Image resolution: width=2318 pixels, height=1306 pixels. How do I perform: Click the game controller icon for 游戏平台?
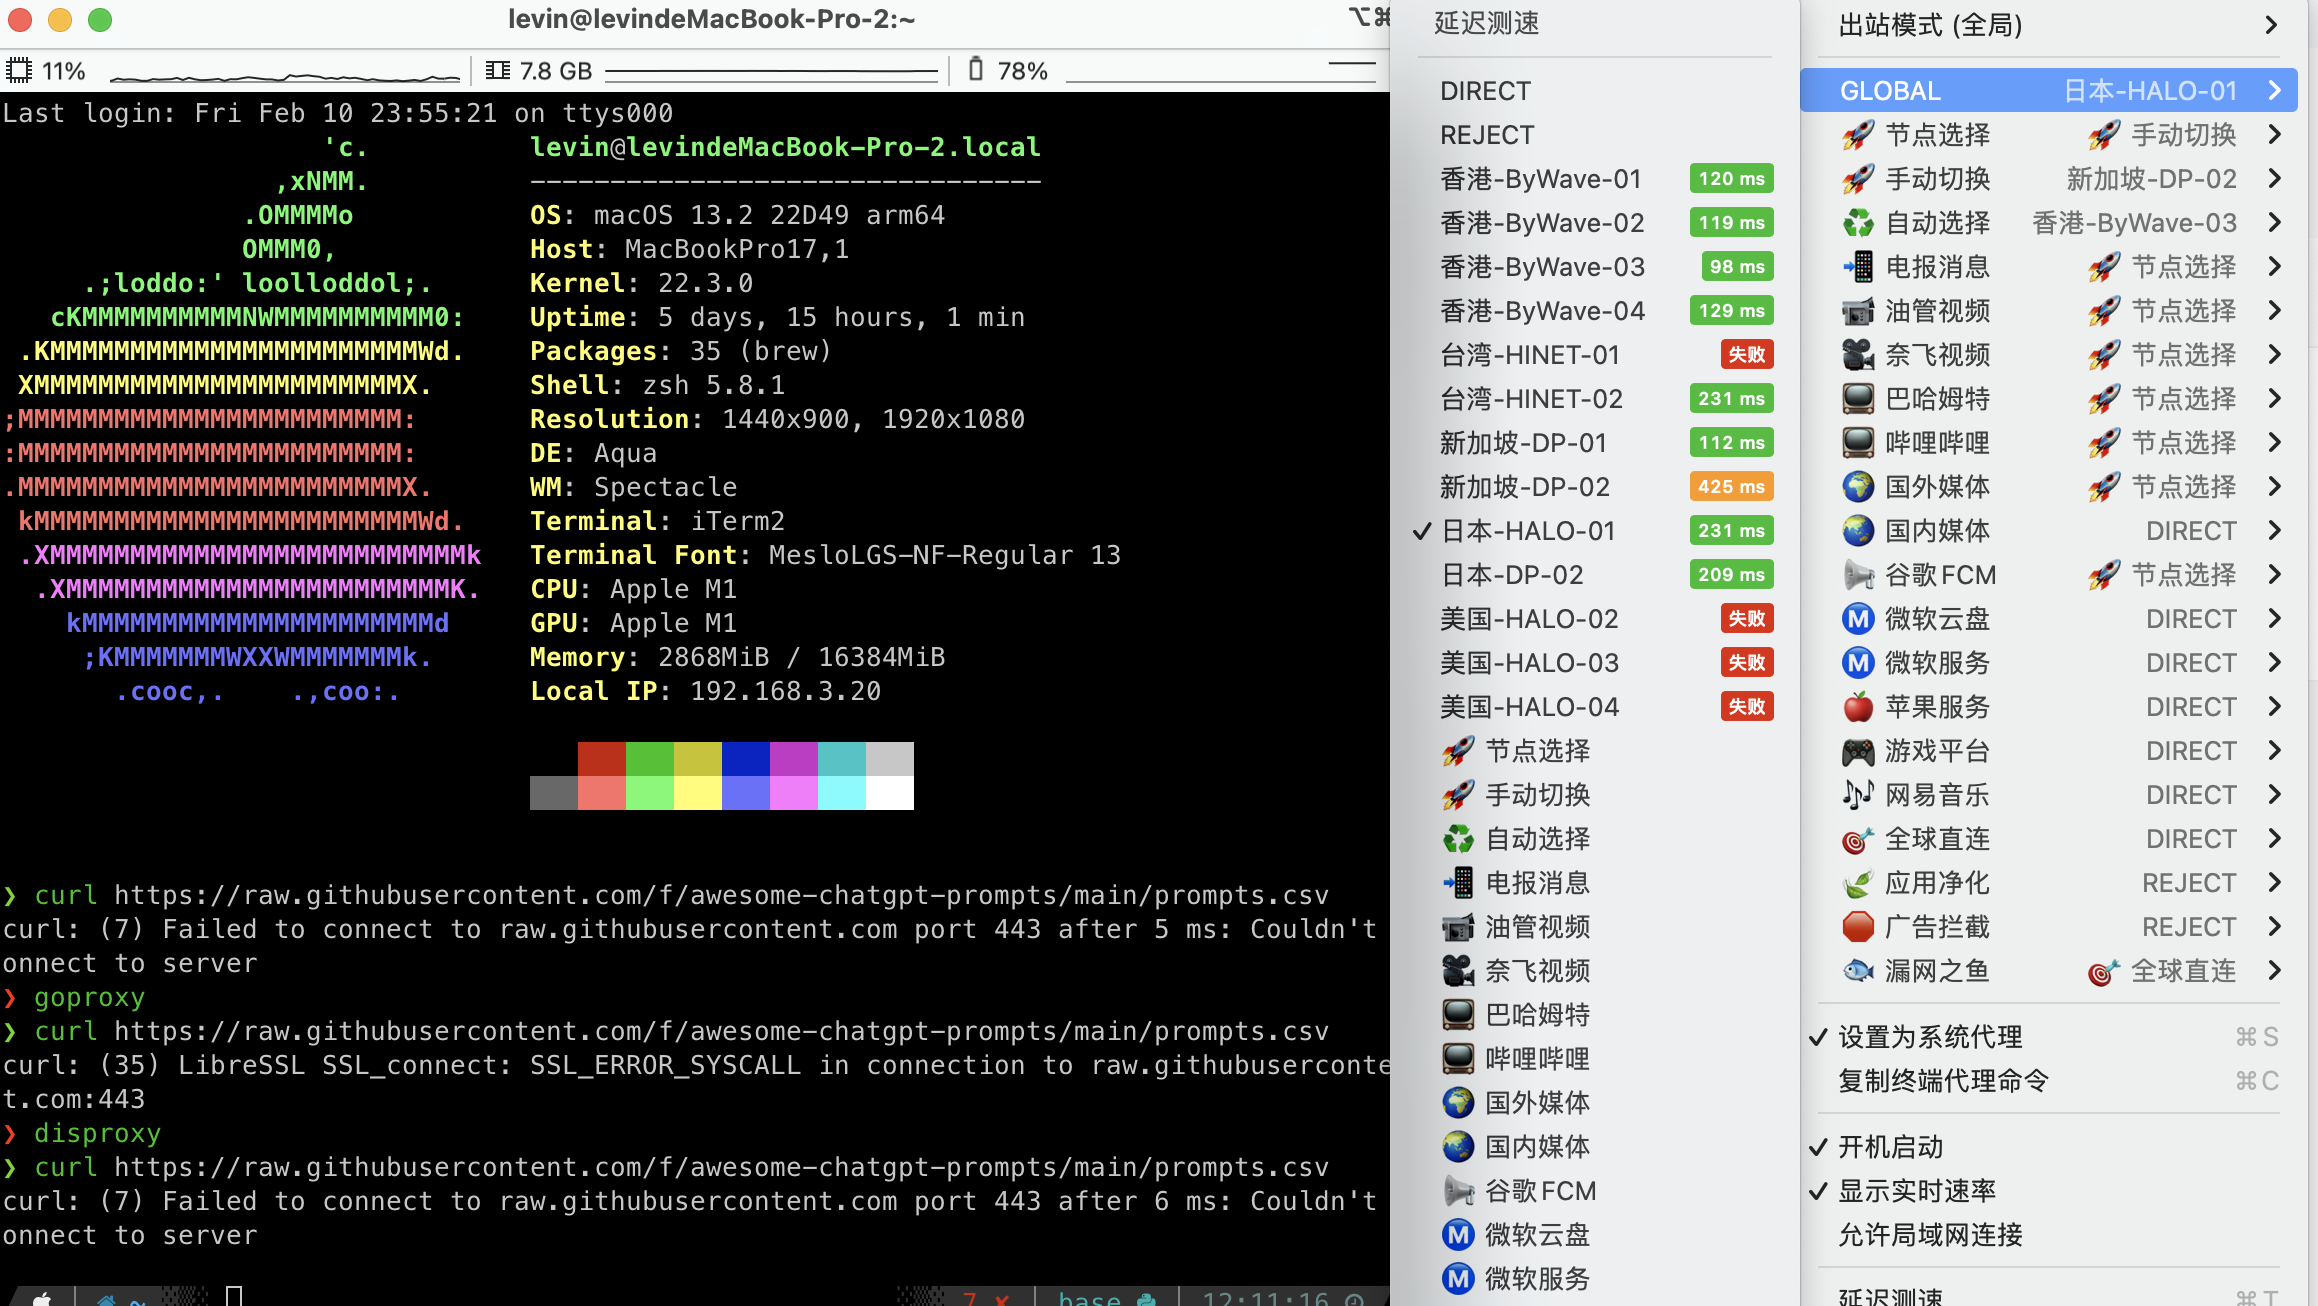pyautogui.click(x=1857, y=751)
